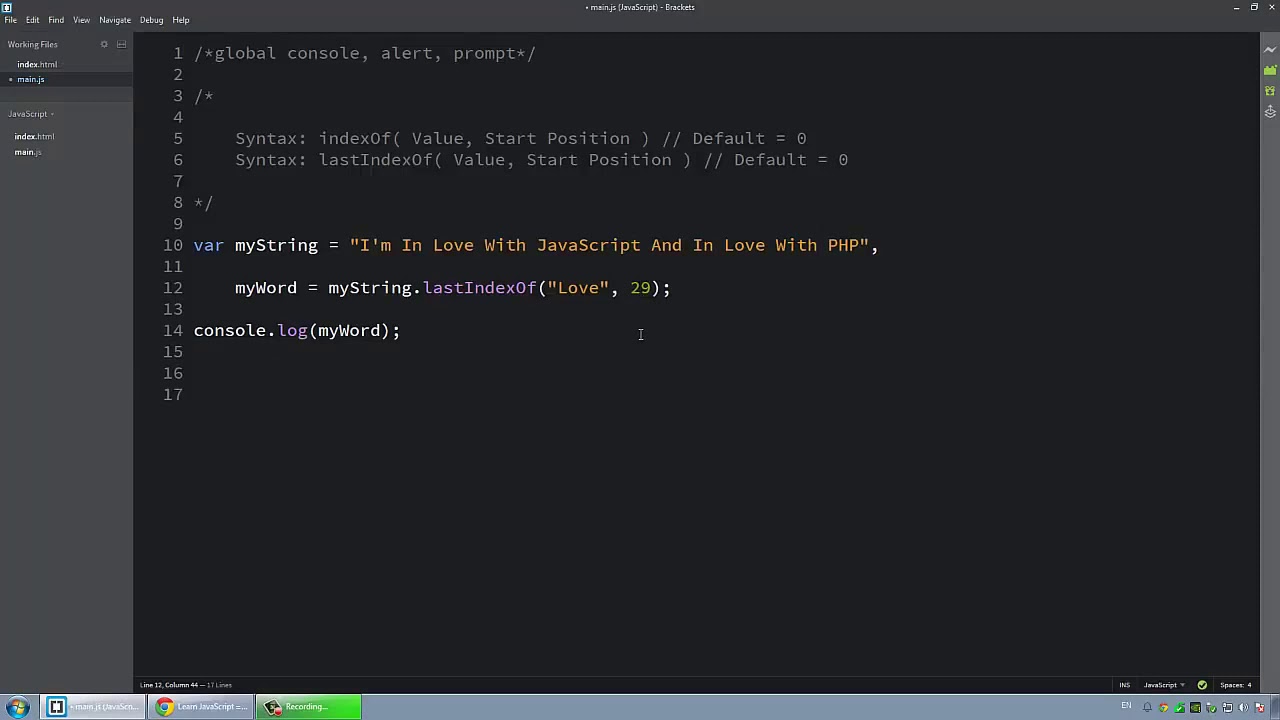Expand the JavaScript project folder dropdown
The image size is (1280, 720).
(x=31, y=114)
